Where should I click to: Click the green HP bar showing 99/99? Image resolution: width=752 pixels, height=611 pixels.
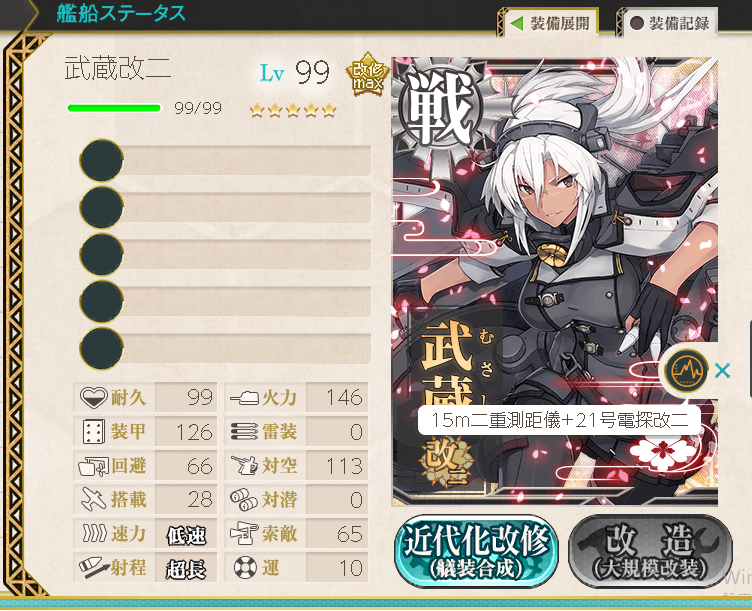tap(114, 108)
